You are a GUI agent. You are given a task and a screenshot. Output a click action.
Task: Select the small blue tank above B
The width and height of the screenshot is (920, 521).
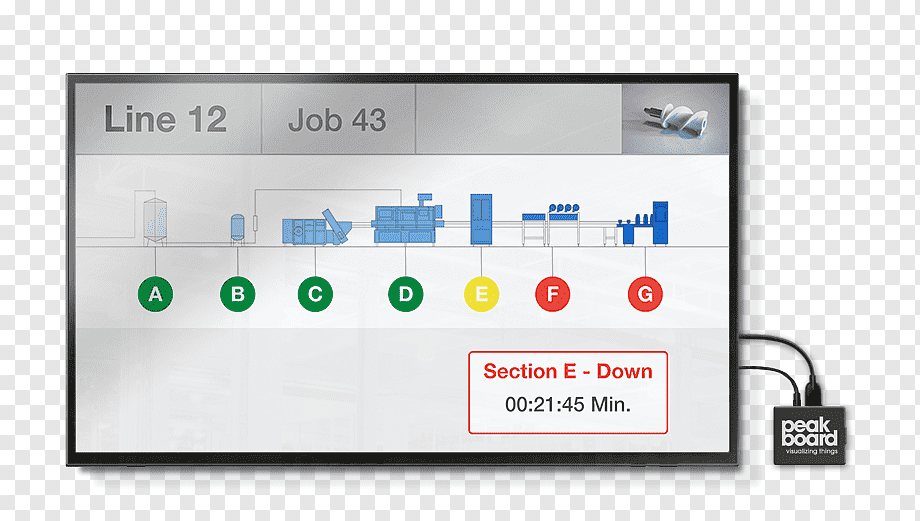pos(237,229)
